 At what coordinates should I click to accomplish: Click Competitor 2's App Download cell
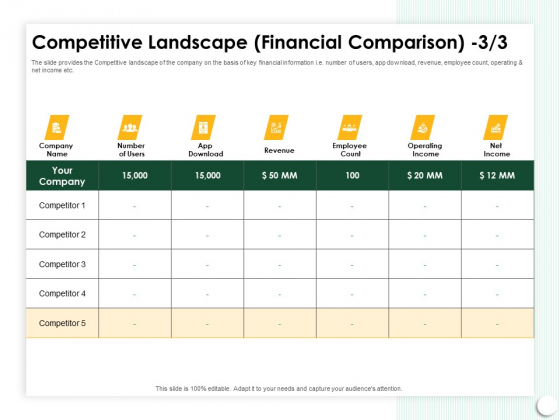(208, 235)
